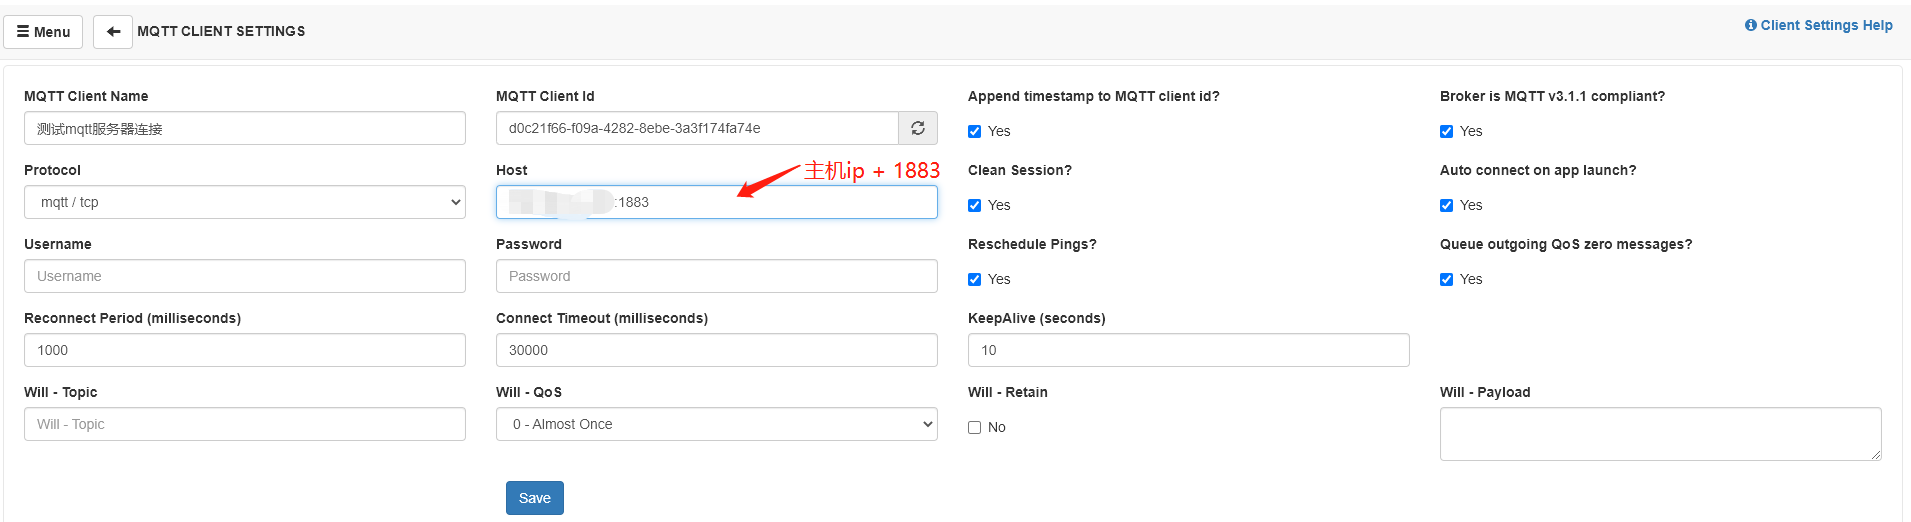This screenshot has width=1911, height=522.
Task: Click into the Host input field
Action: tap(780, 202)
